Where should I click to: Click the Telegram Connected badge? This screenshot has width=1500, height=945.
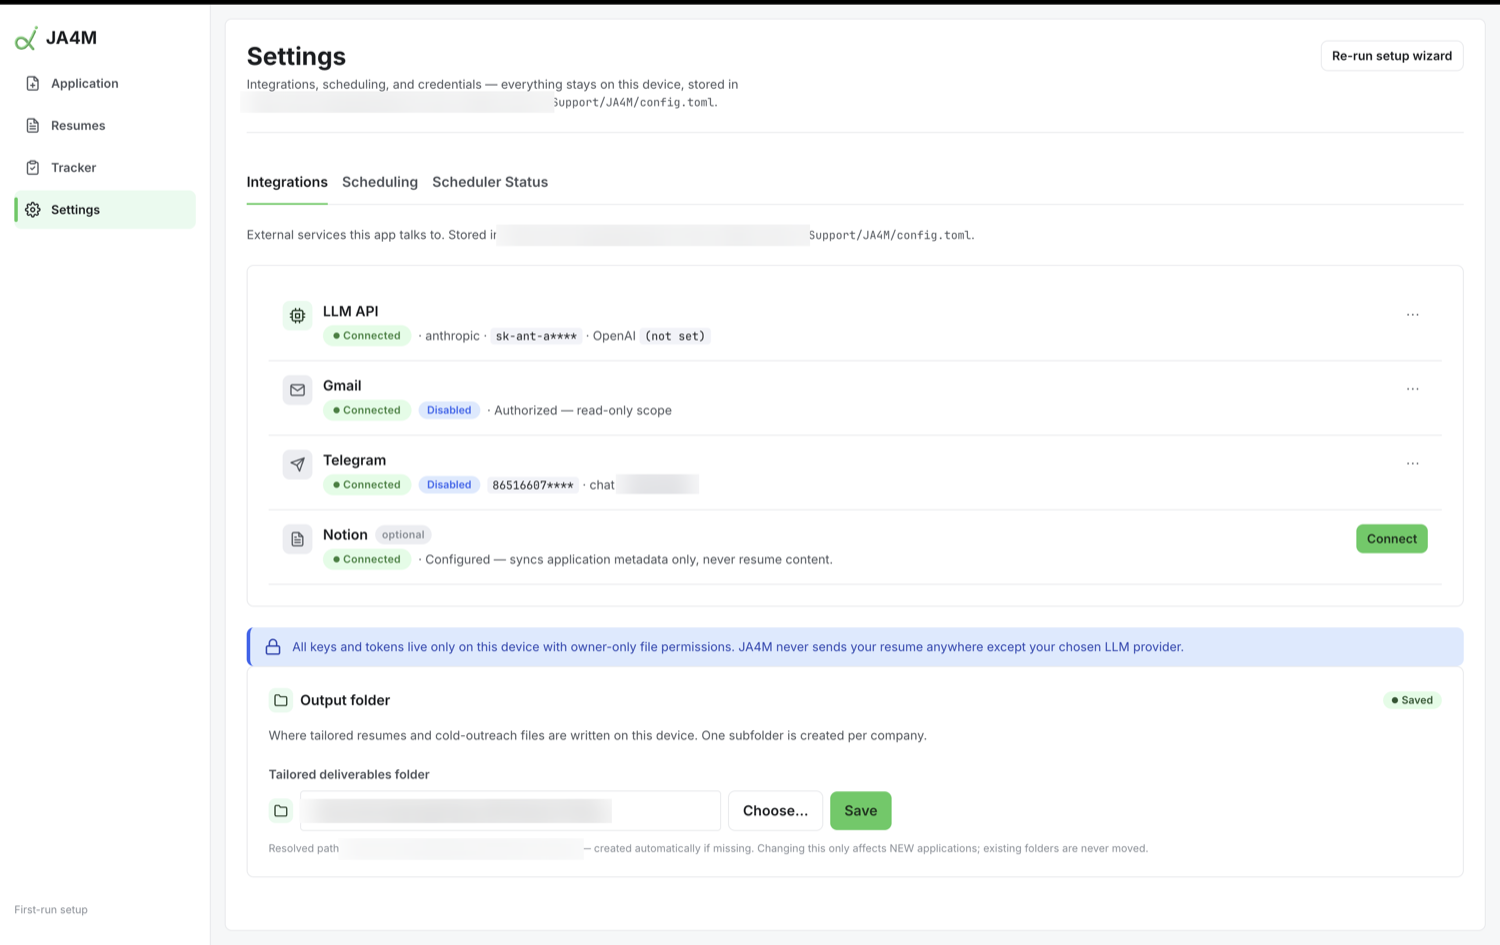click(x=367, y=485)
